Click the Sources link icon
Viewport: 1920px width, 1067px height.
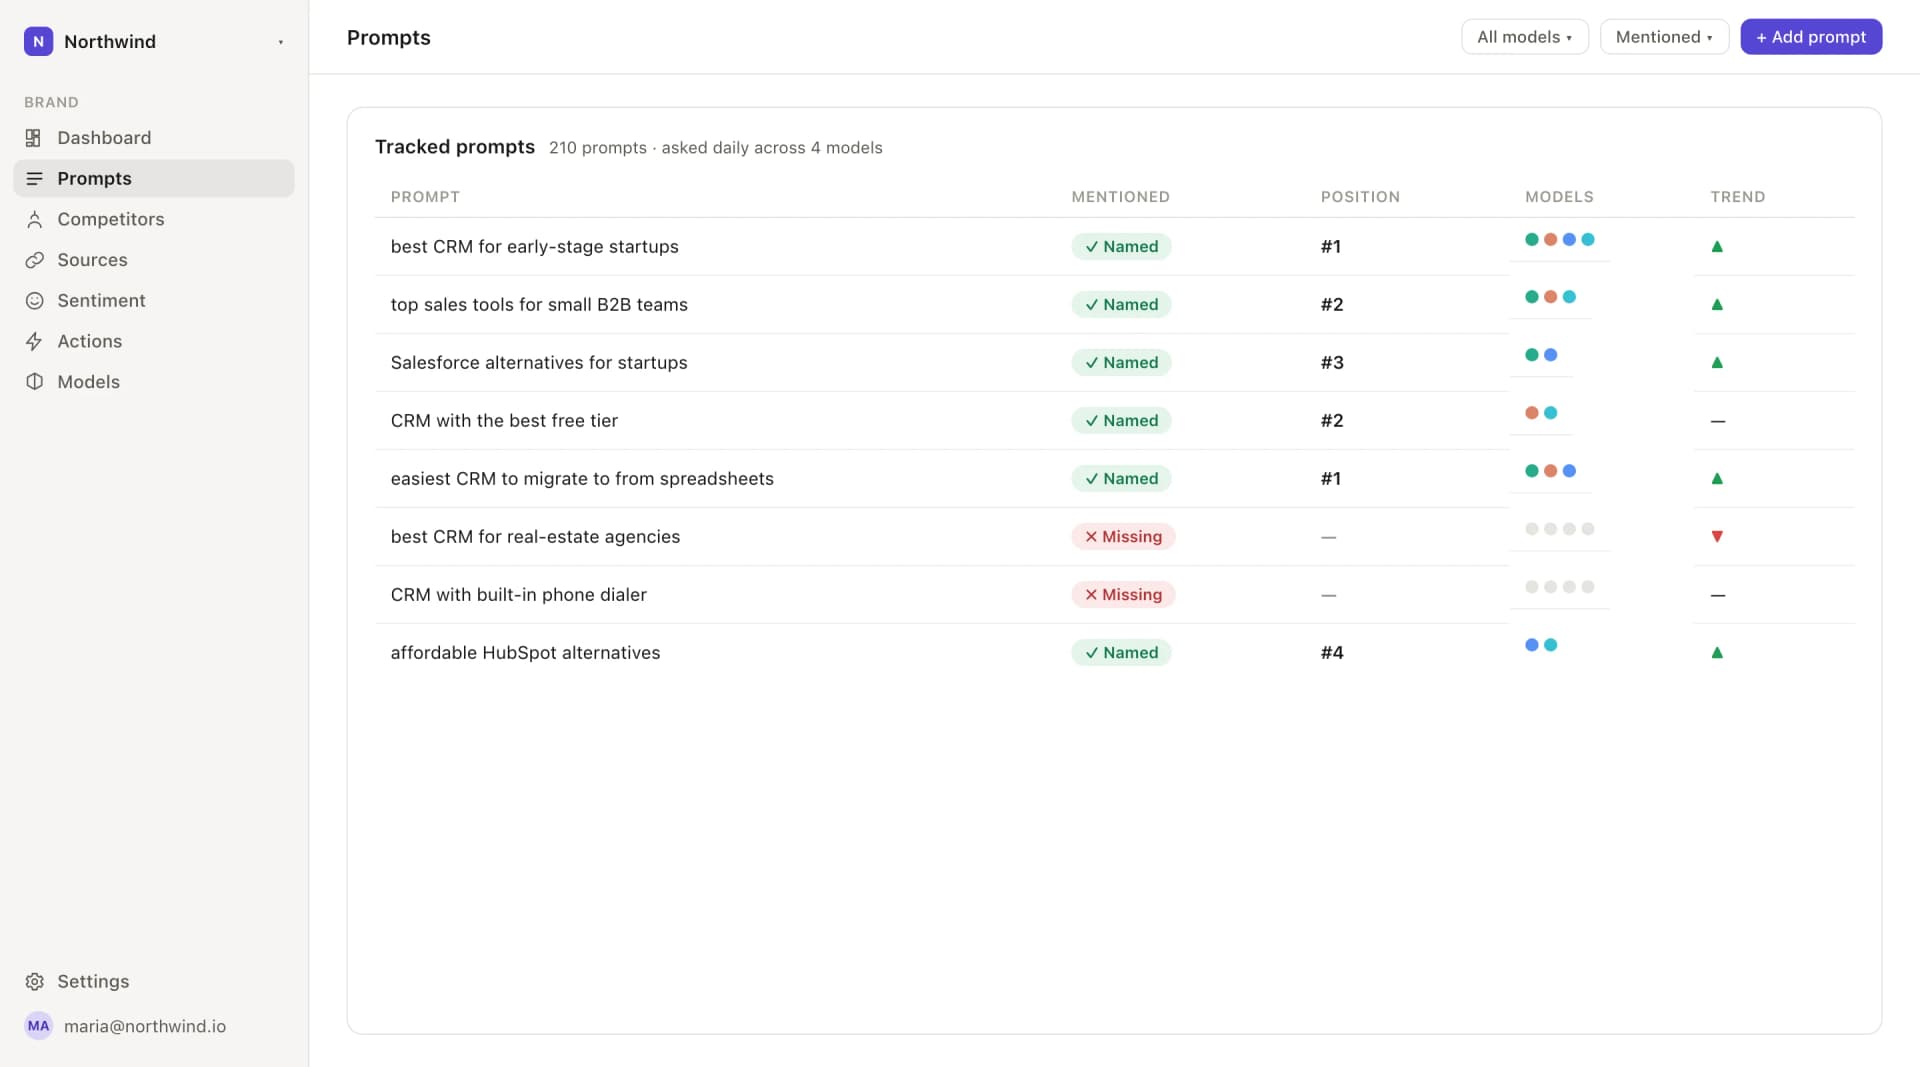(34, 260)
